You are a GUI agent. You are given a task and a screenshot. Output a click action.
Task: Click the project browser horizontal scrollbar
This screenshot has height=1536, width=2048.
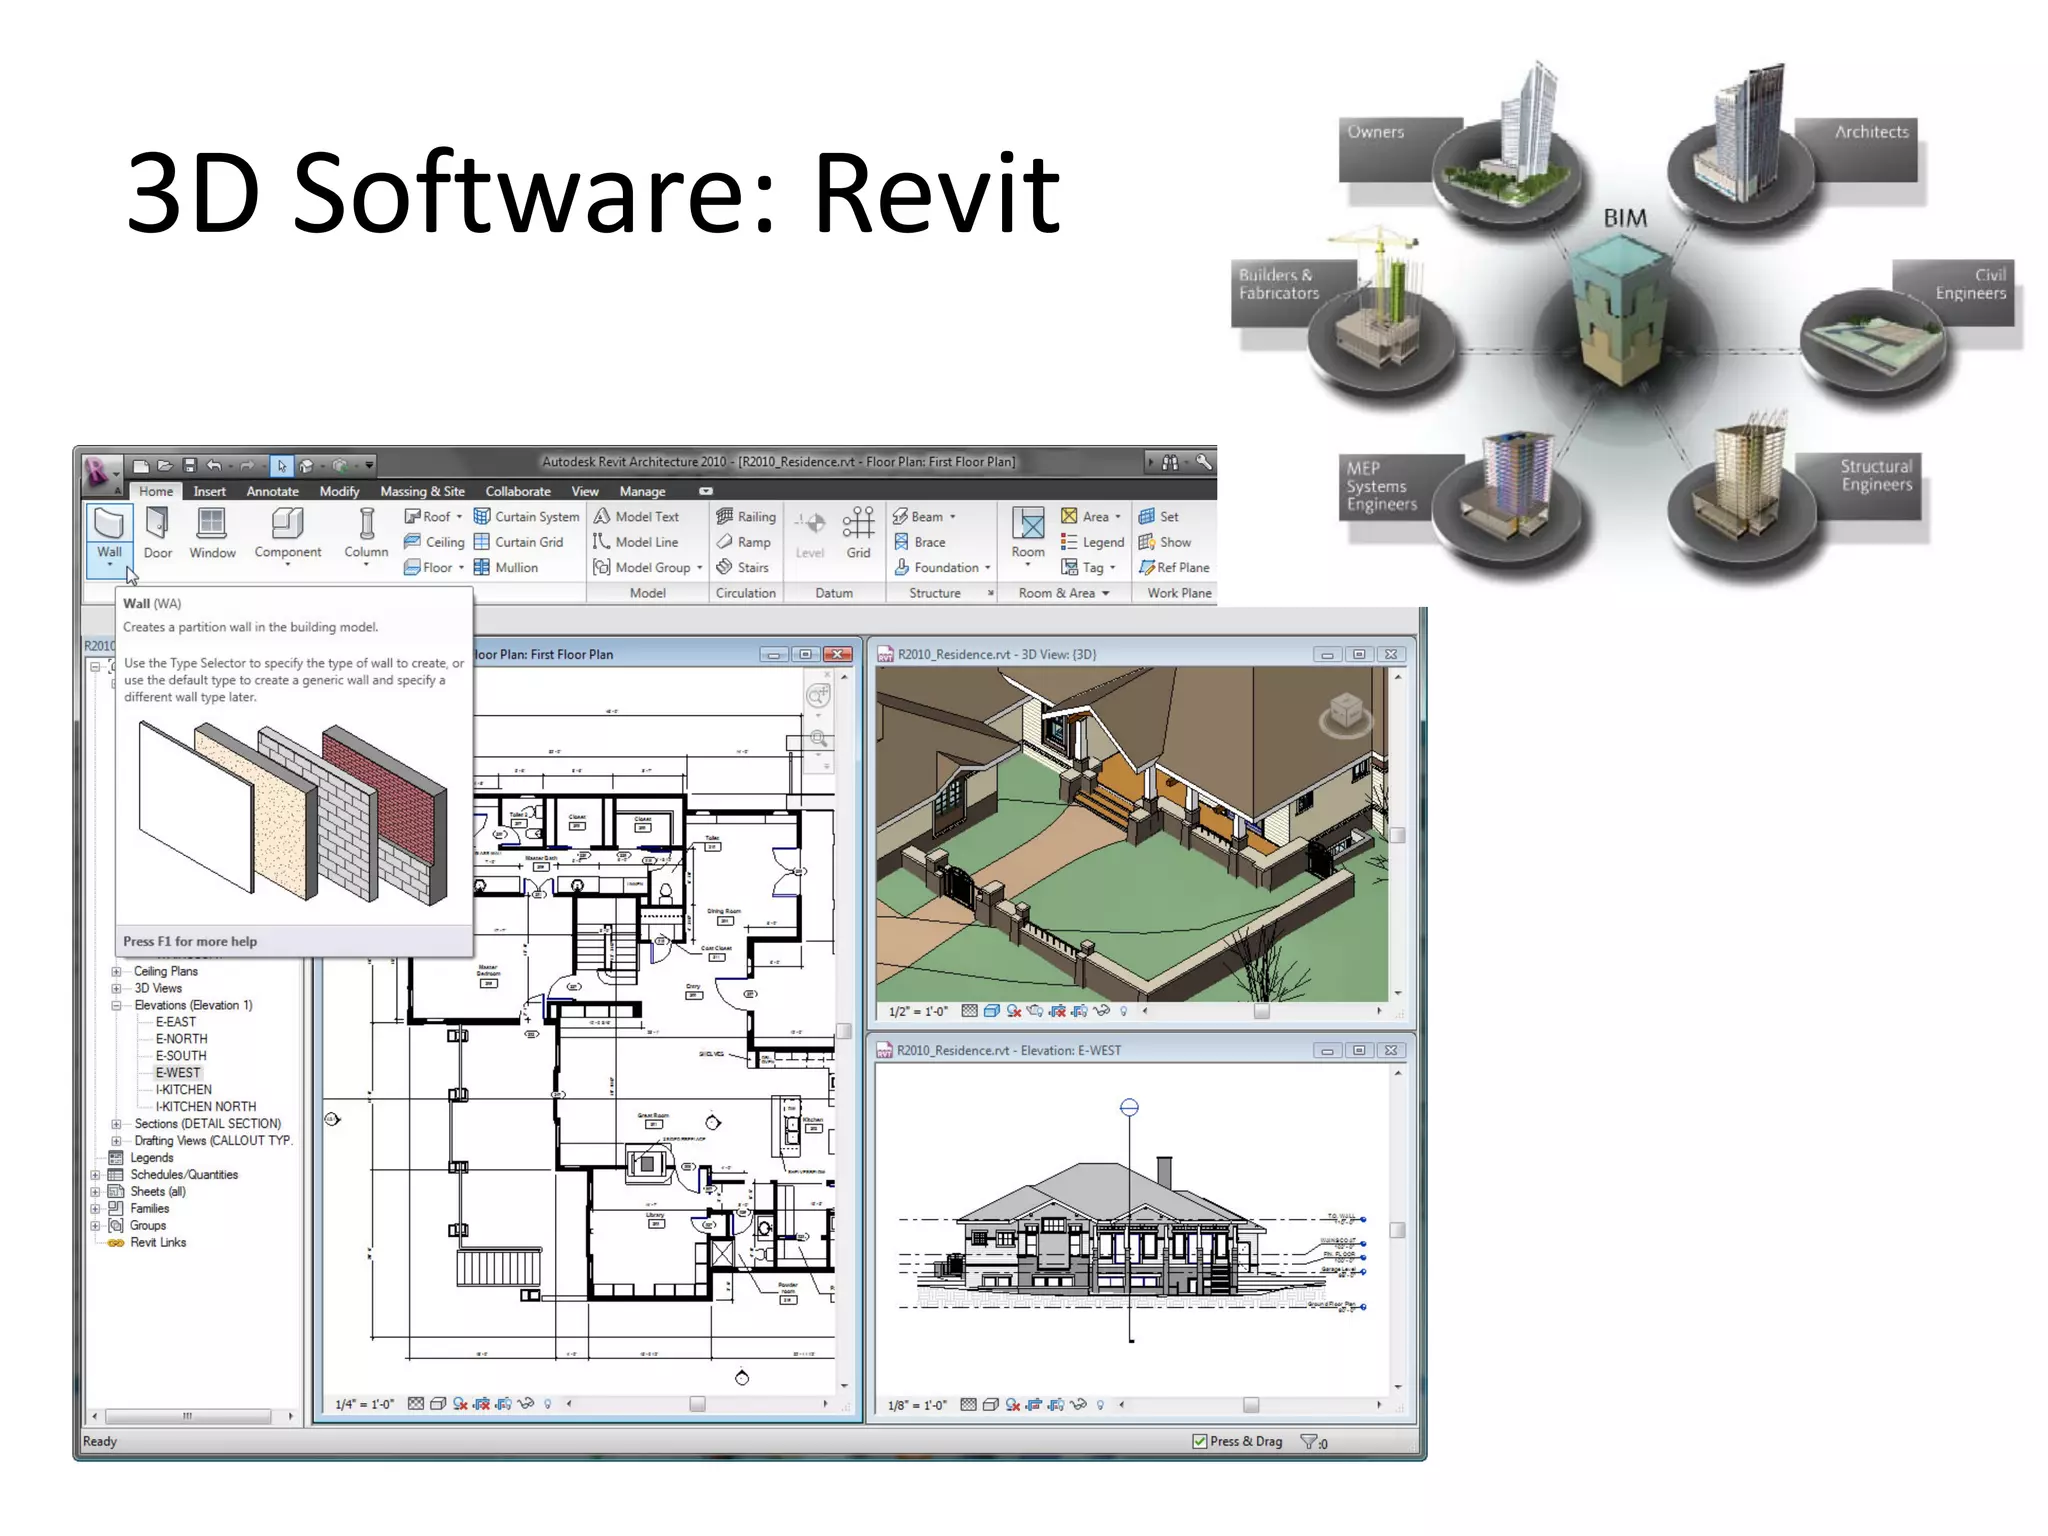(x=188, y=1416)
